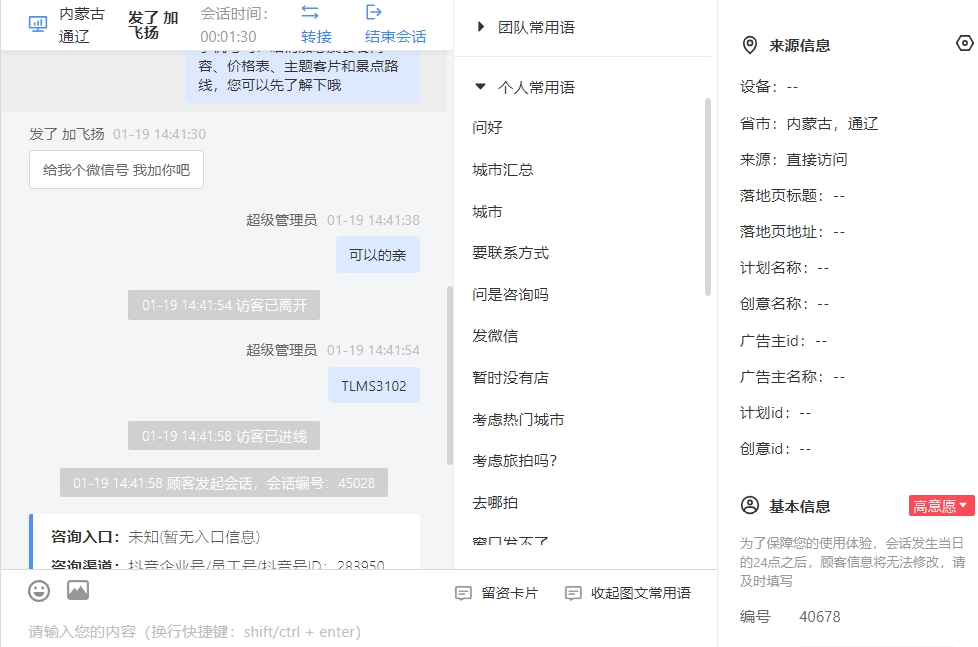Viewport: 978px width, 647px height.
Task: Click the 计划名称 row
Action: click(785, 268)
